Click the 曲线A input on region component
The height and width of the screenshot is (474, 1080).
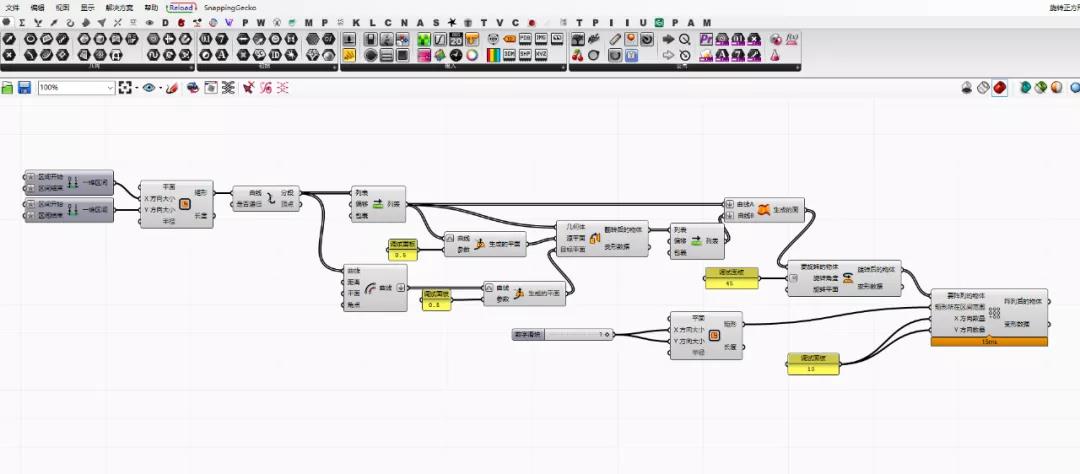pos(745,204)
